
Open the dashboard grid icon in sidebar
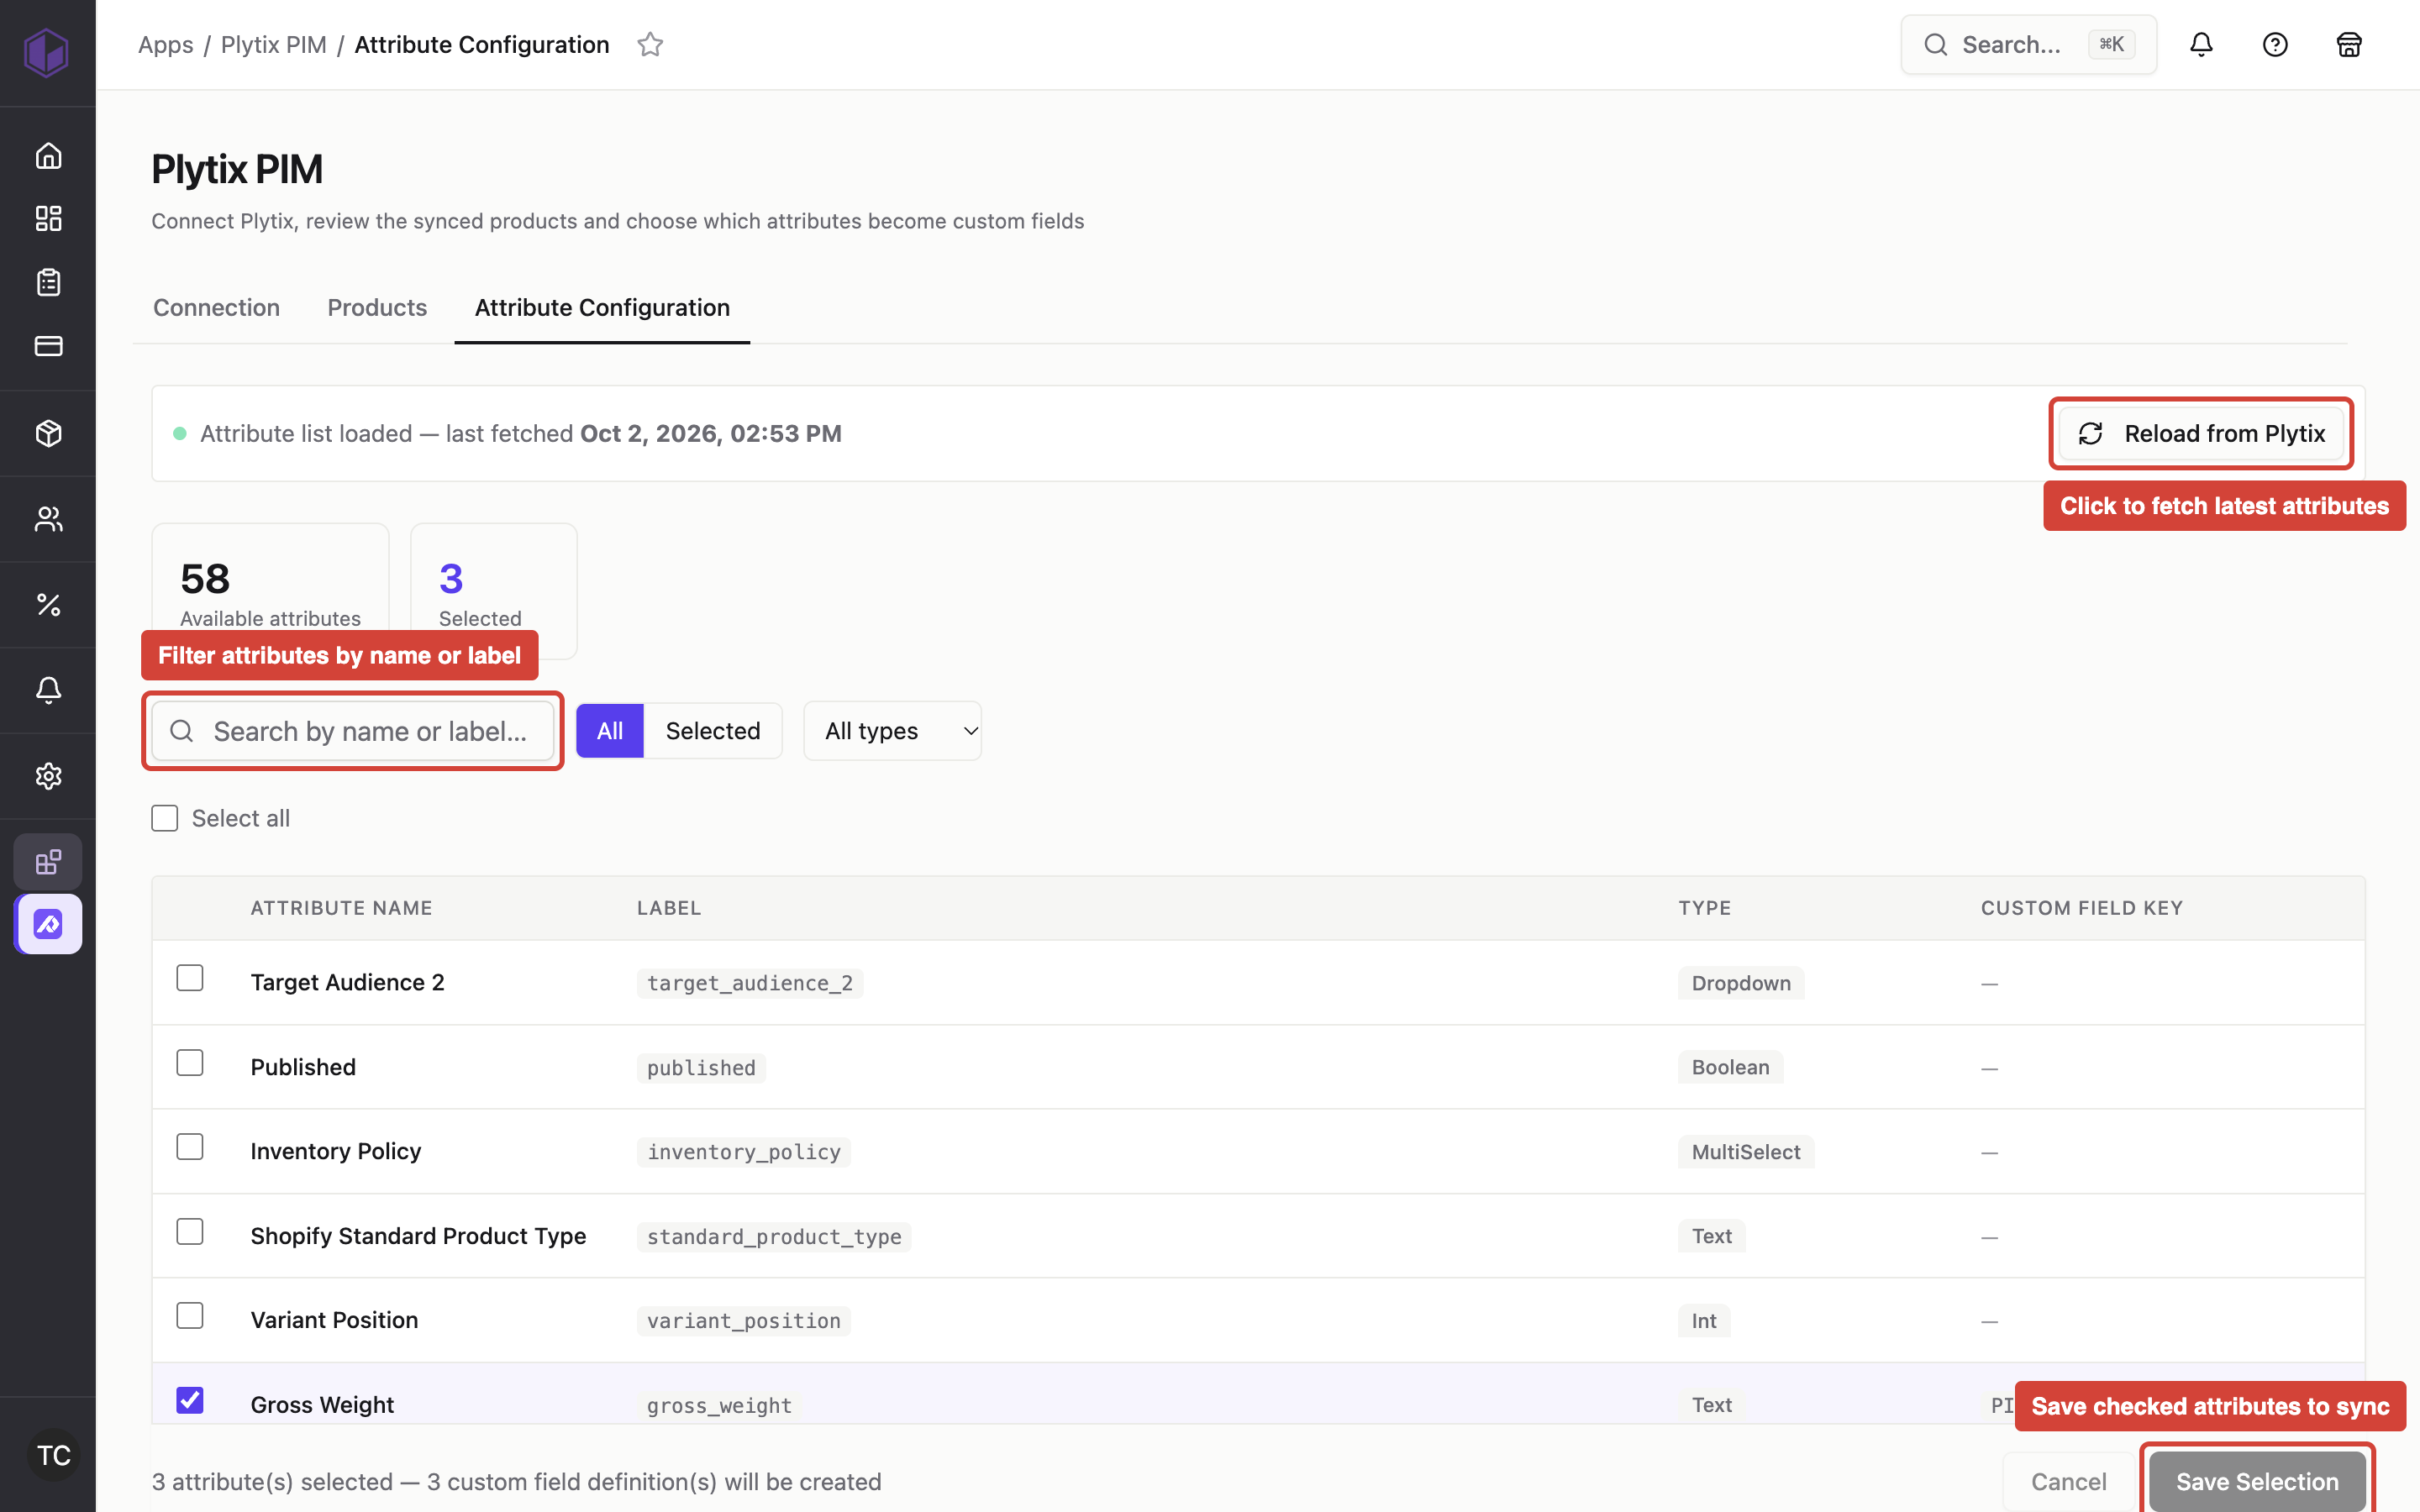point(48,219)
